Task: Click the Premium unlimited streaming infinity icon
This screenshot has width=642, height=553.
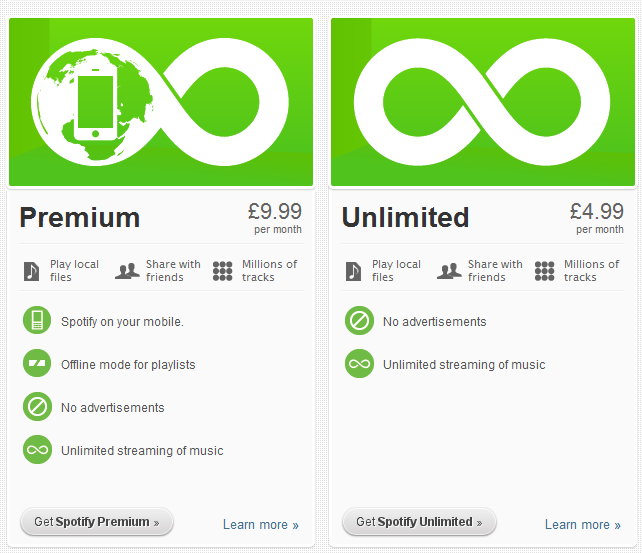Action: coord(37,449)
